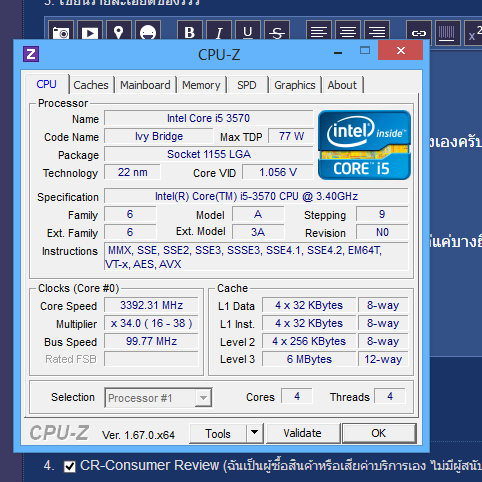The height and width of the screenshot is (482, 482).
Task: Click the Specification field text
Action: pos(256,196)
